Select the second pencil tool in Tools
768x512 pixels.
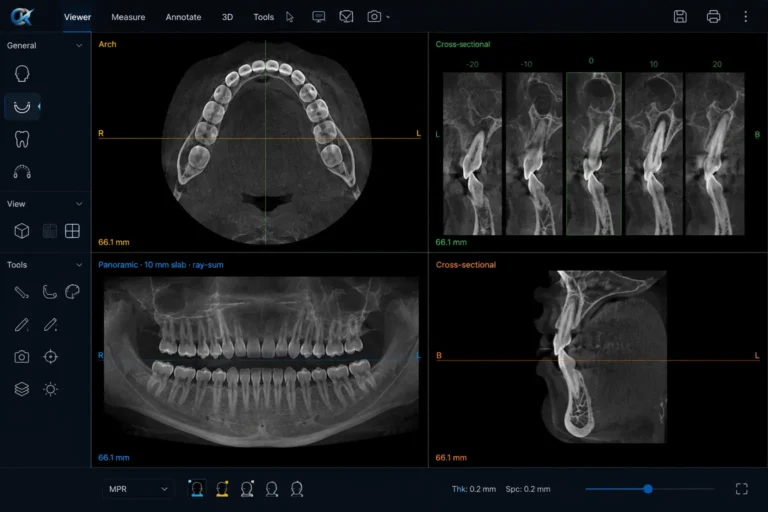50,325
